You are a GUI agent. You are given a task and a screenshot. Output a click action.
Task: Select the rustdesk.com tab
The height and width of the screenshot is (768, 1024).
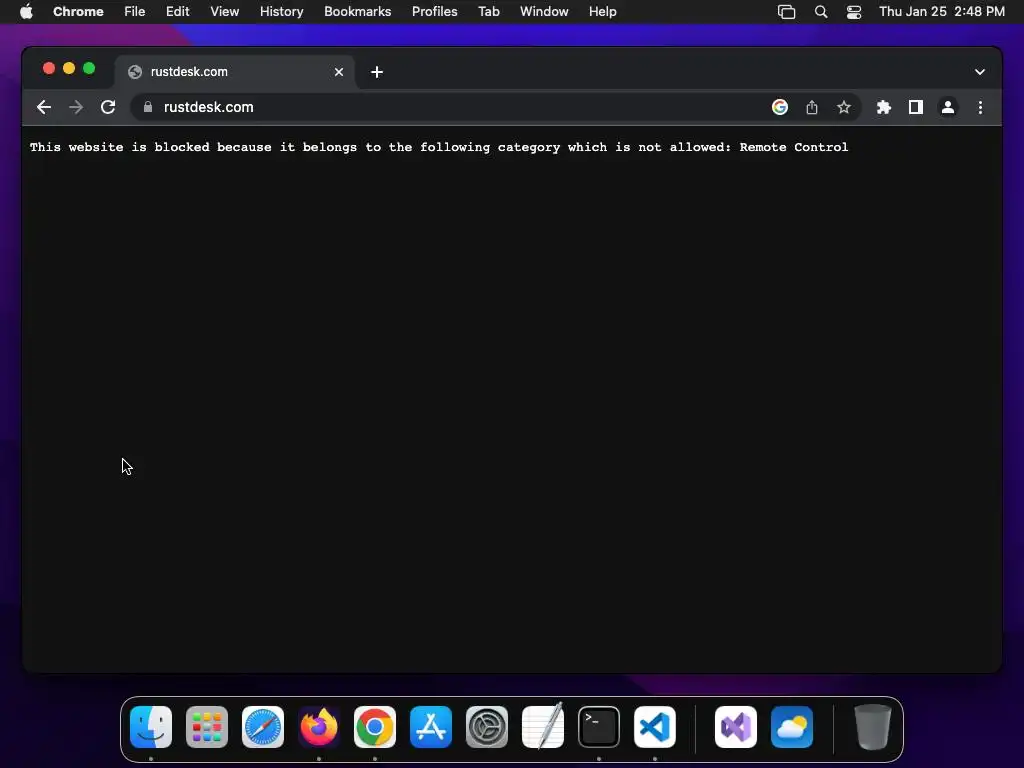[x=235, y=72]
